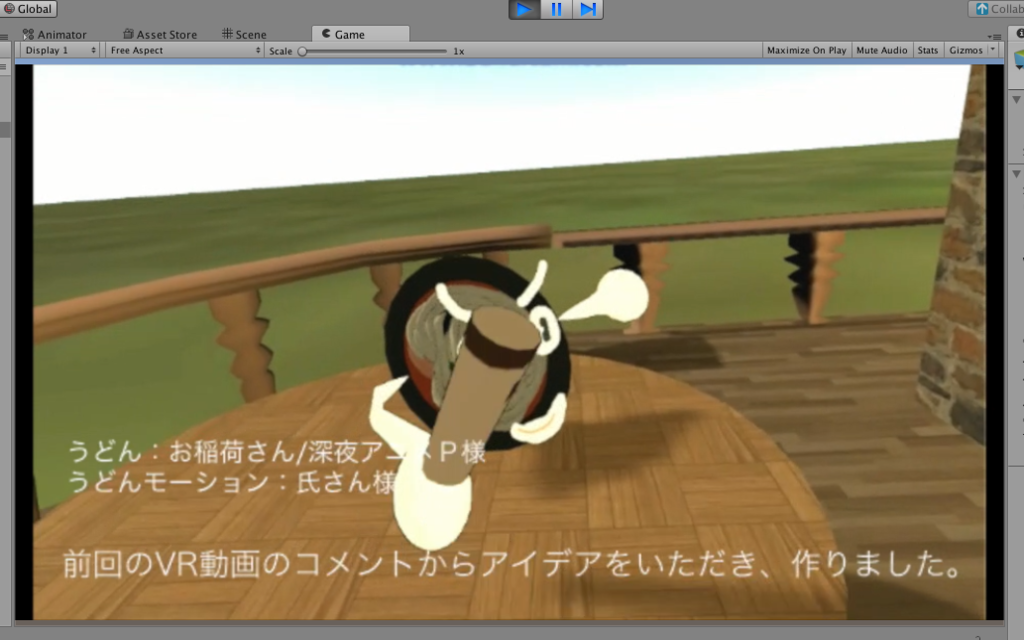Toggle Mute Audio

pyautogui.click(x=882, y=50)
